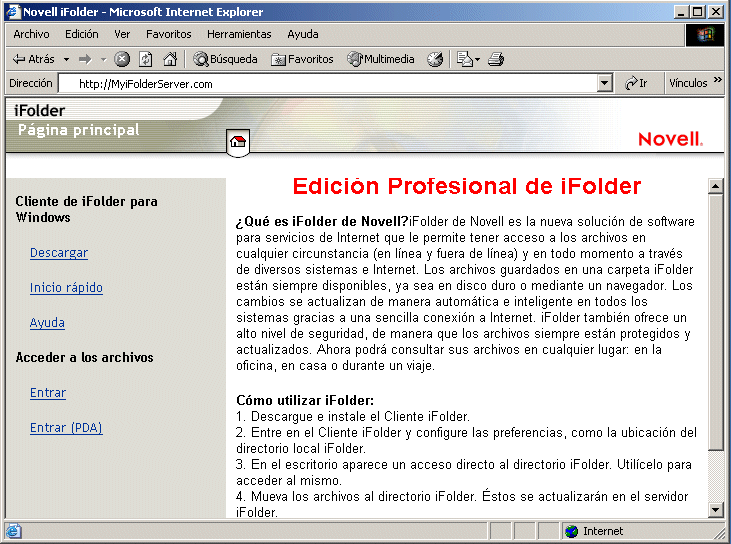Click the Mail toolbar icon
Viewport: 731px width, 544px height.
pyautogui.click(x=464, y=59)
